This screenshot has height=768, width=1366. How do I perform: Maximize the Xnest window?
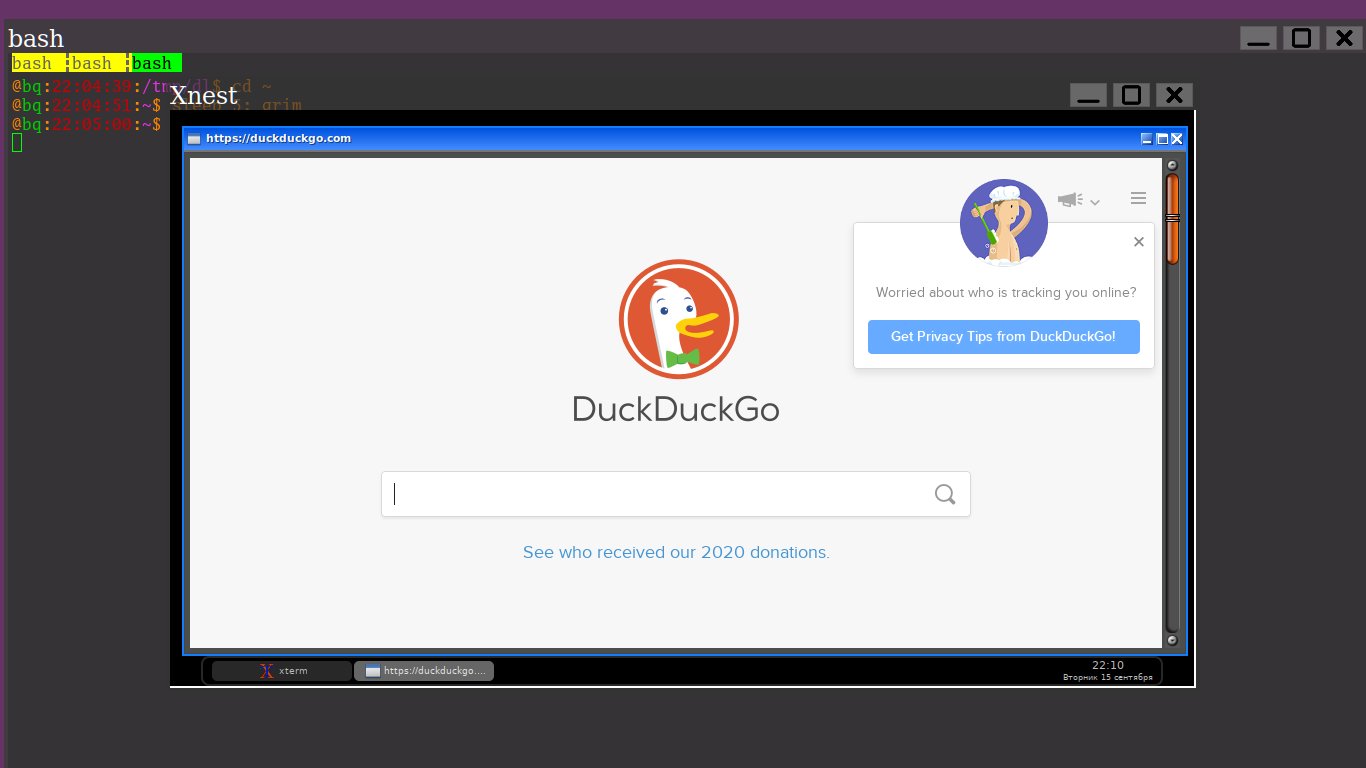pos(1131,95)
